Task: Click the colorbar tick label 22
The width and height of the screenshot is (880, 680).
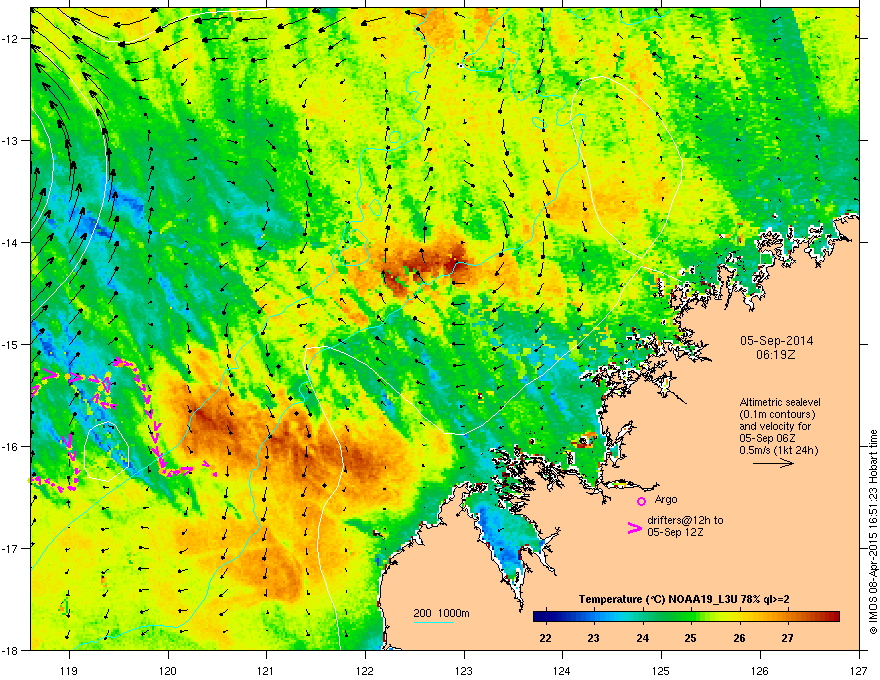Action: 545,638
